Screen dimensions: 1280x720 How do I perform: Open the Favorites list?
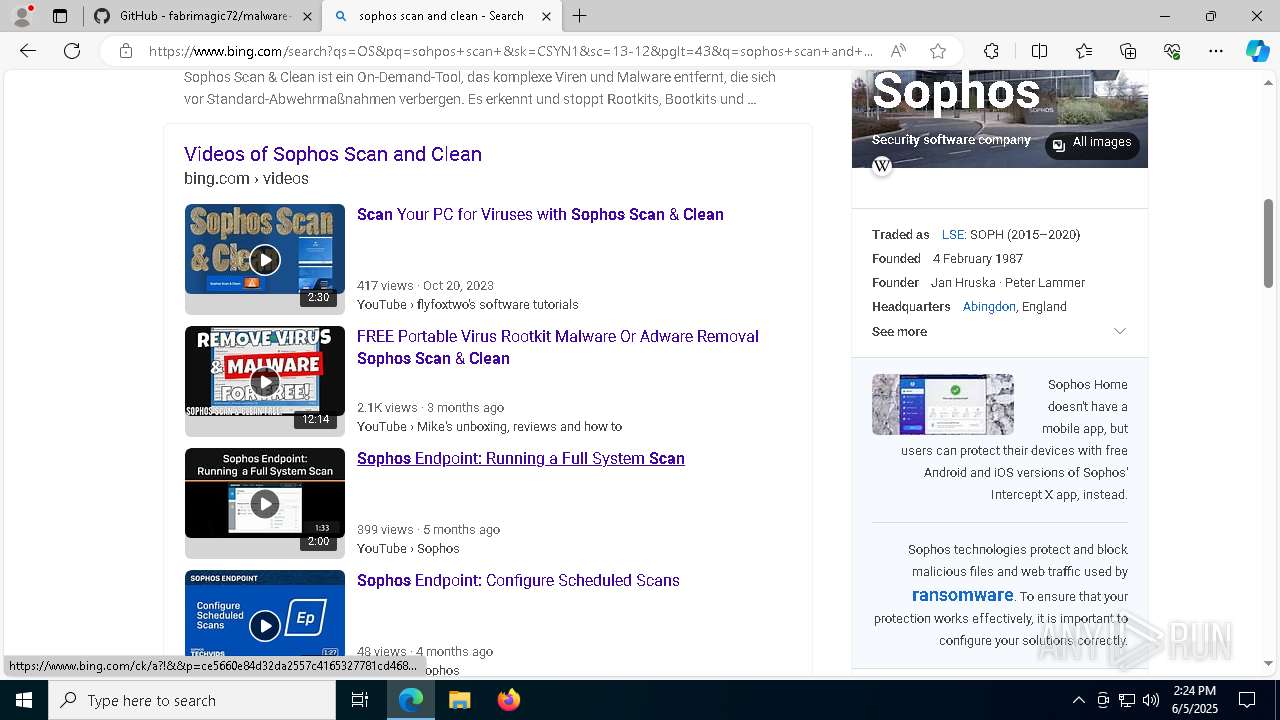coord(1084,51)
